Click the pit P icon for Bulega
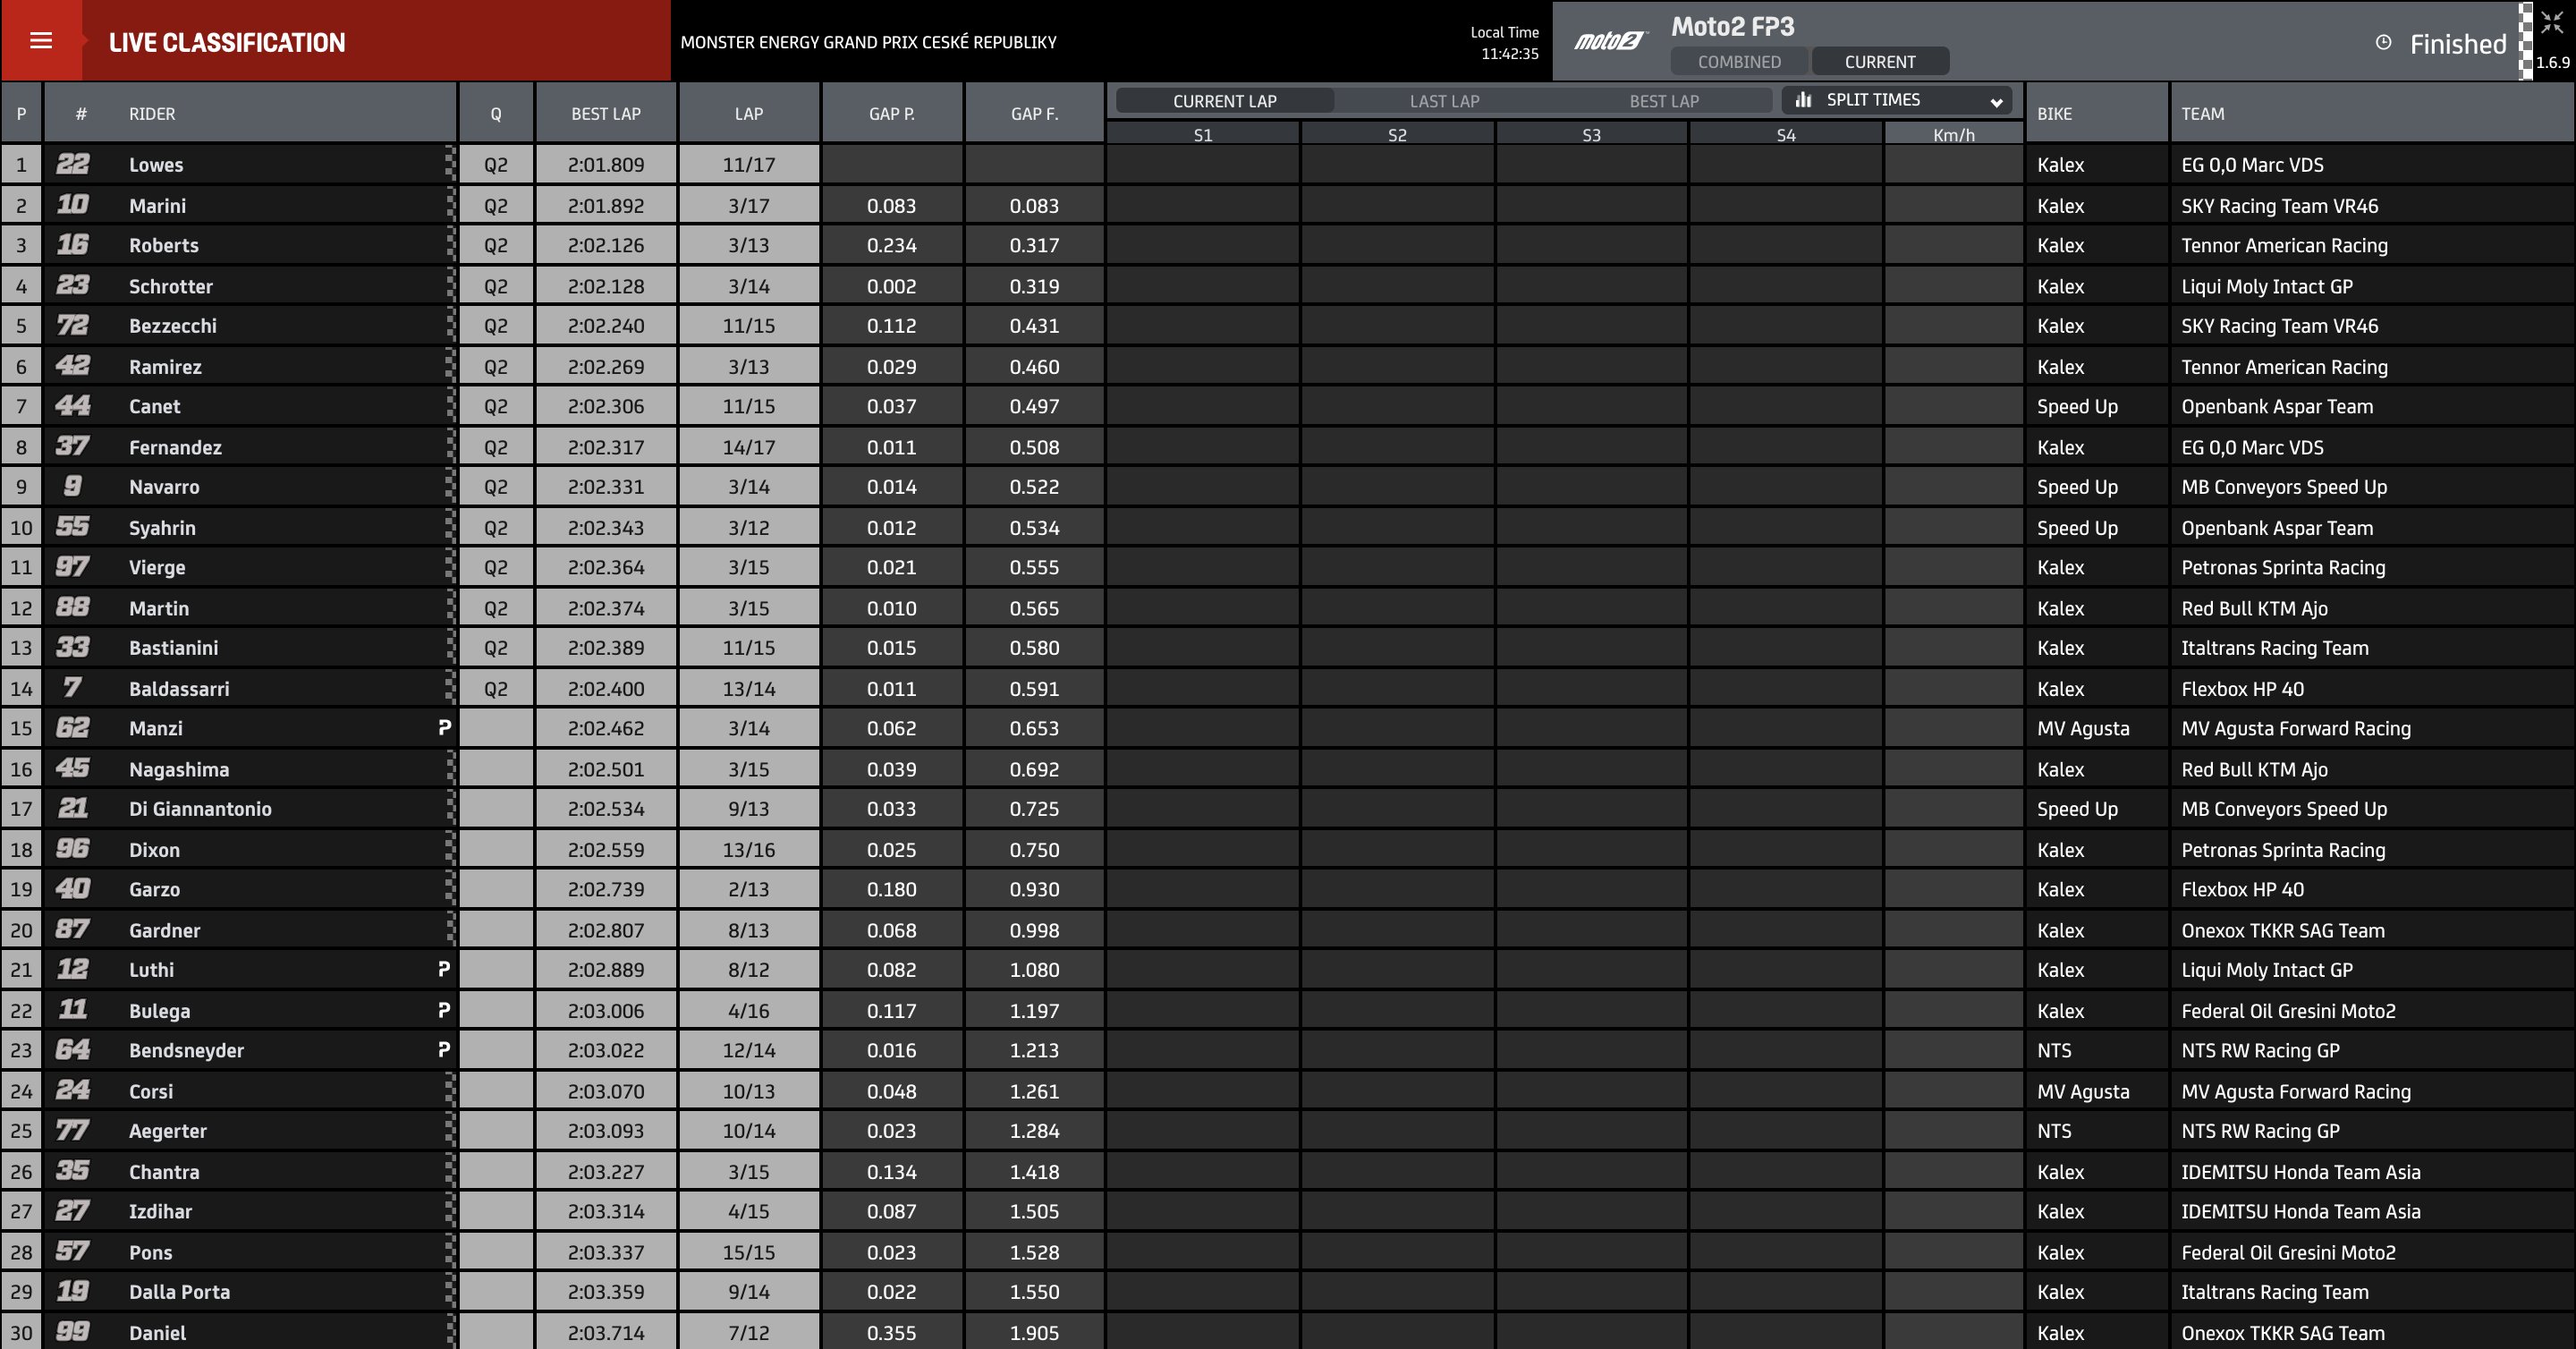The width and height of the screenshot is (2576, 1349). tap(445, 1009)
